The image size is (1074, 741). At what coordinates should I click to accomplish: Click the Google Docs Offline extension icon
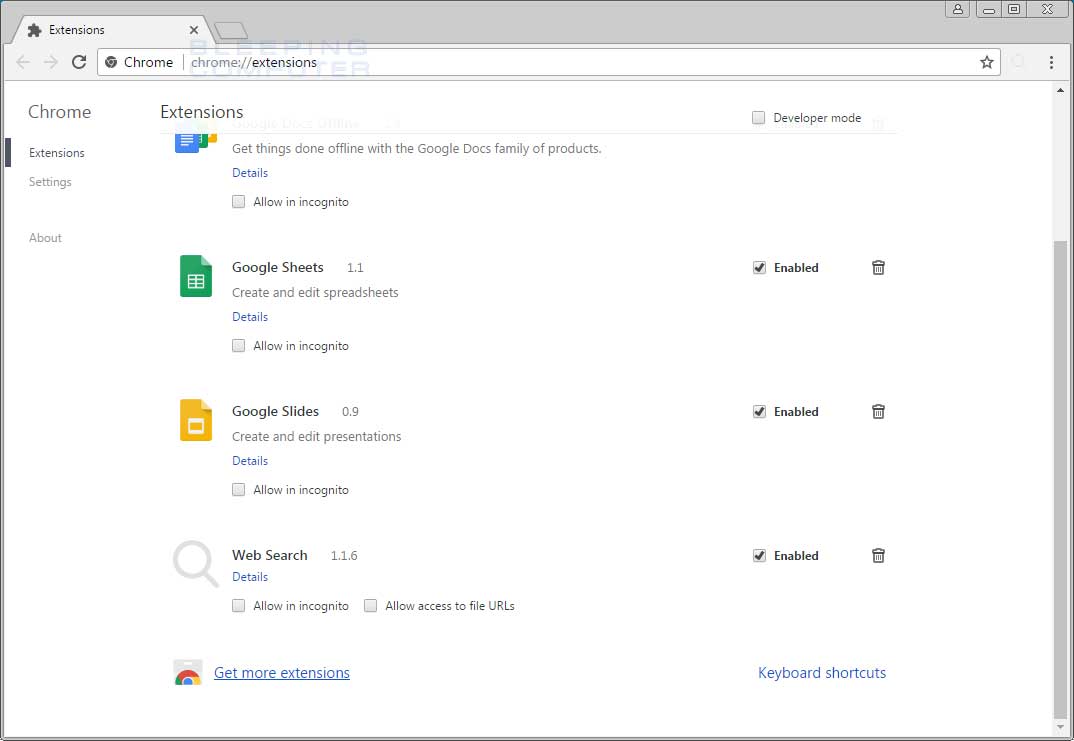point(195,140)
